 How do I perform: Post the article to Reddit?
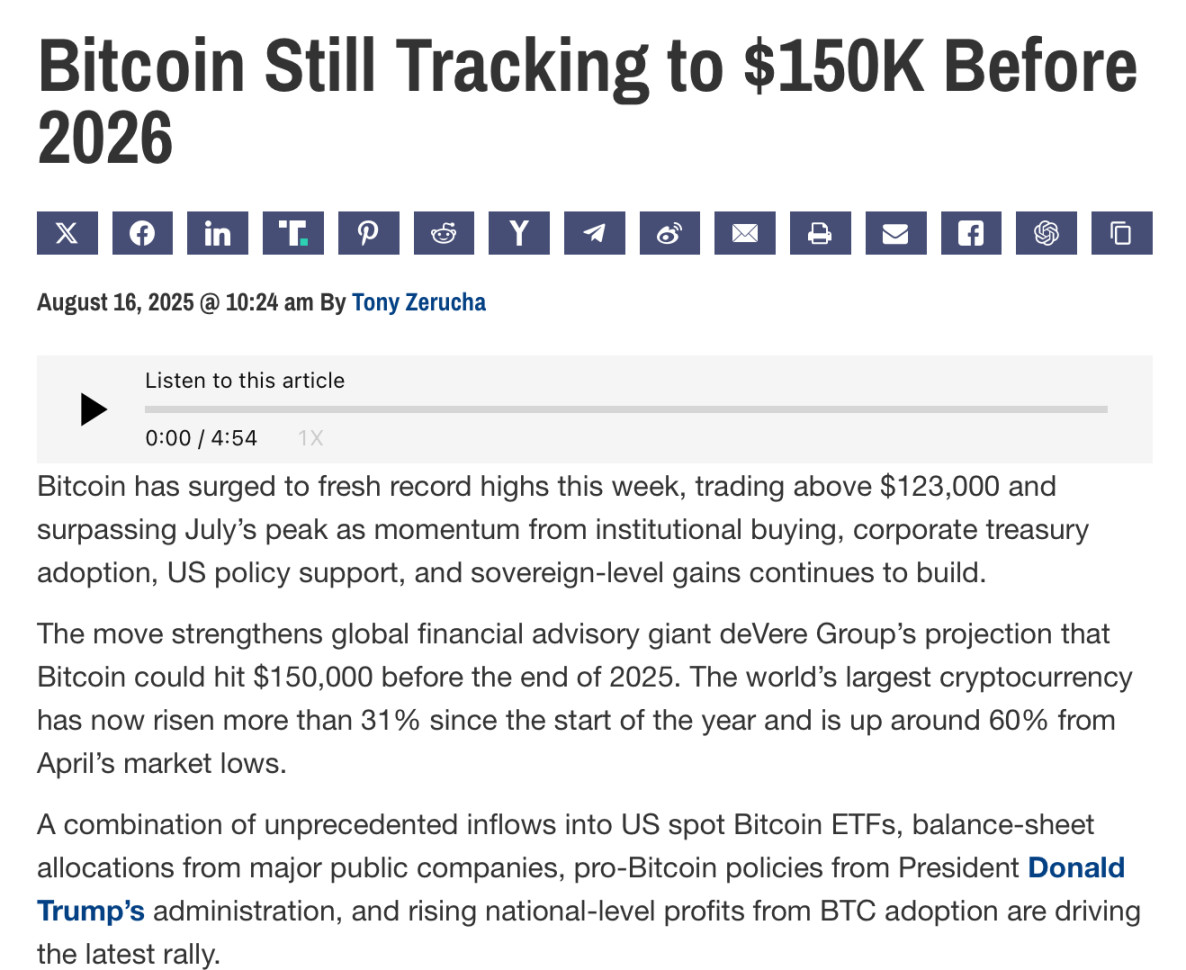[x=443, y=233]
